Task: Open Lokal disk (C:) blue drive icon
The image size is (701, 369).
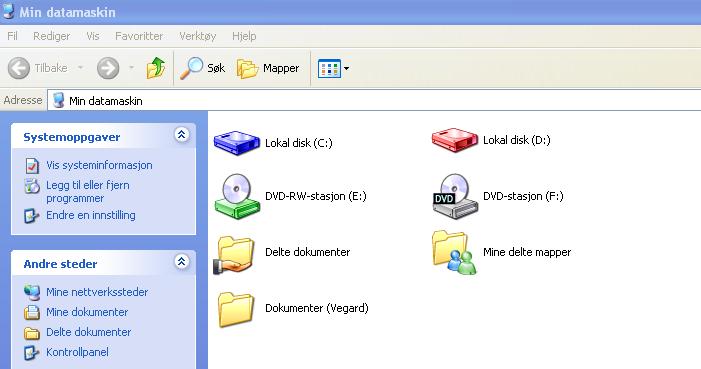Action: point(236,142)
